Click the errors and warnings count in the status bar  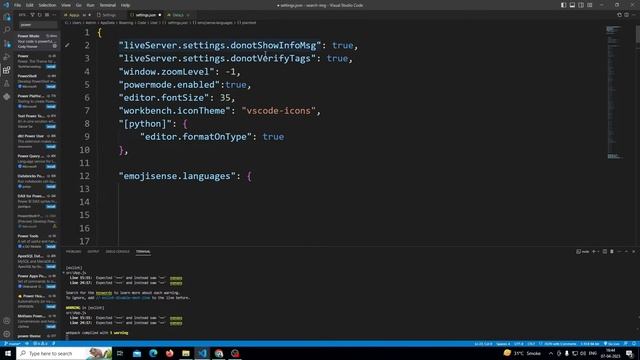tap(41, 344)
